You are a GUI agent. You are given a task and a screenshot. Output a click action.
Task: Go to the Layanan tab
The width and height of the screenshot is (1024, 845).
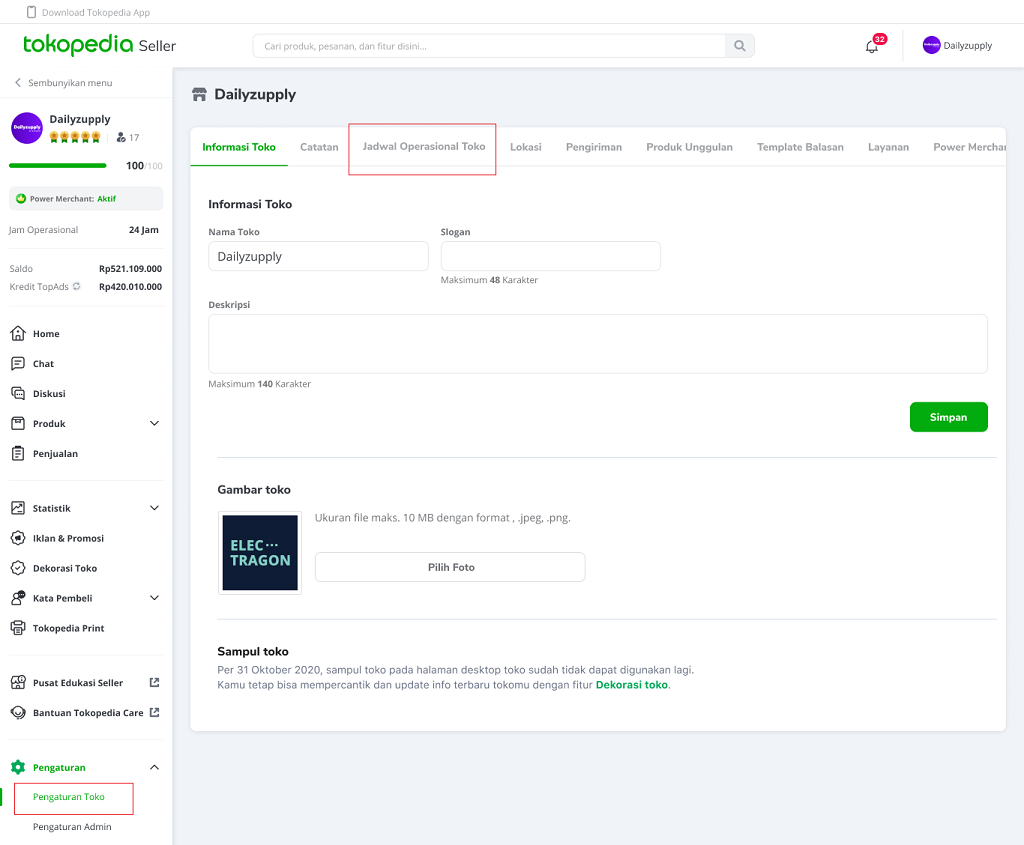pyautogui.click(x=888, y=147)
